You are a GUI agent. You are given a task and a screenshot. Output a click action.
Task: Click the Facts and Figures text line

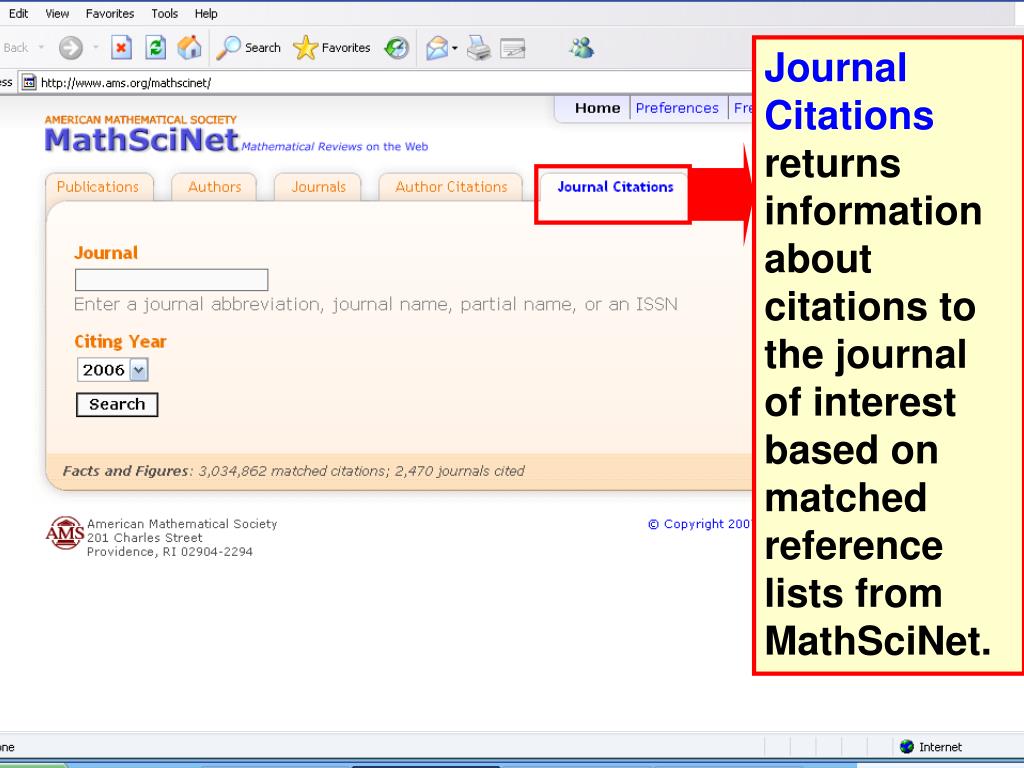293,471
